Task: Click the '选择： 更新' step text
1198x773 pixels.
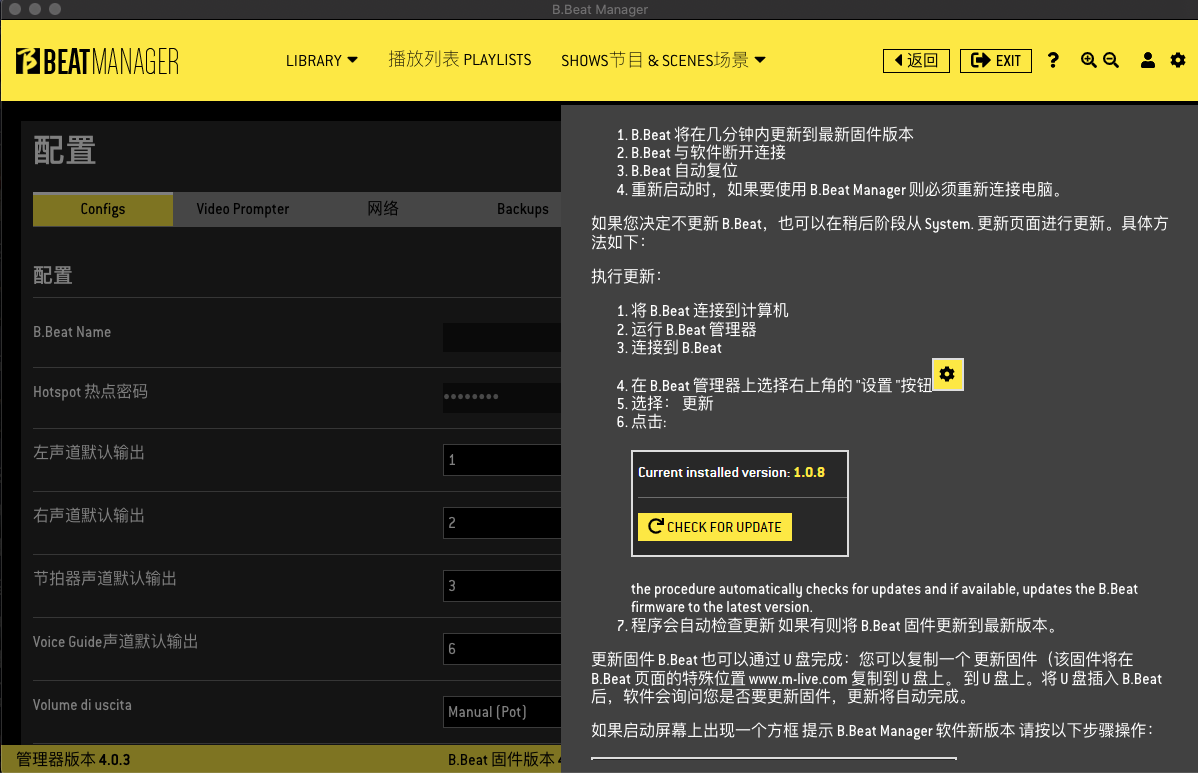Action: coord(672,403)
